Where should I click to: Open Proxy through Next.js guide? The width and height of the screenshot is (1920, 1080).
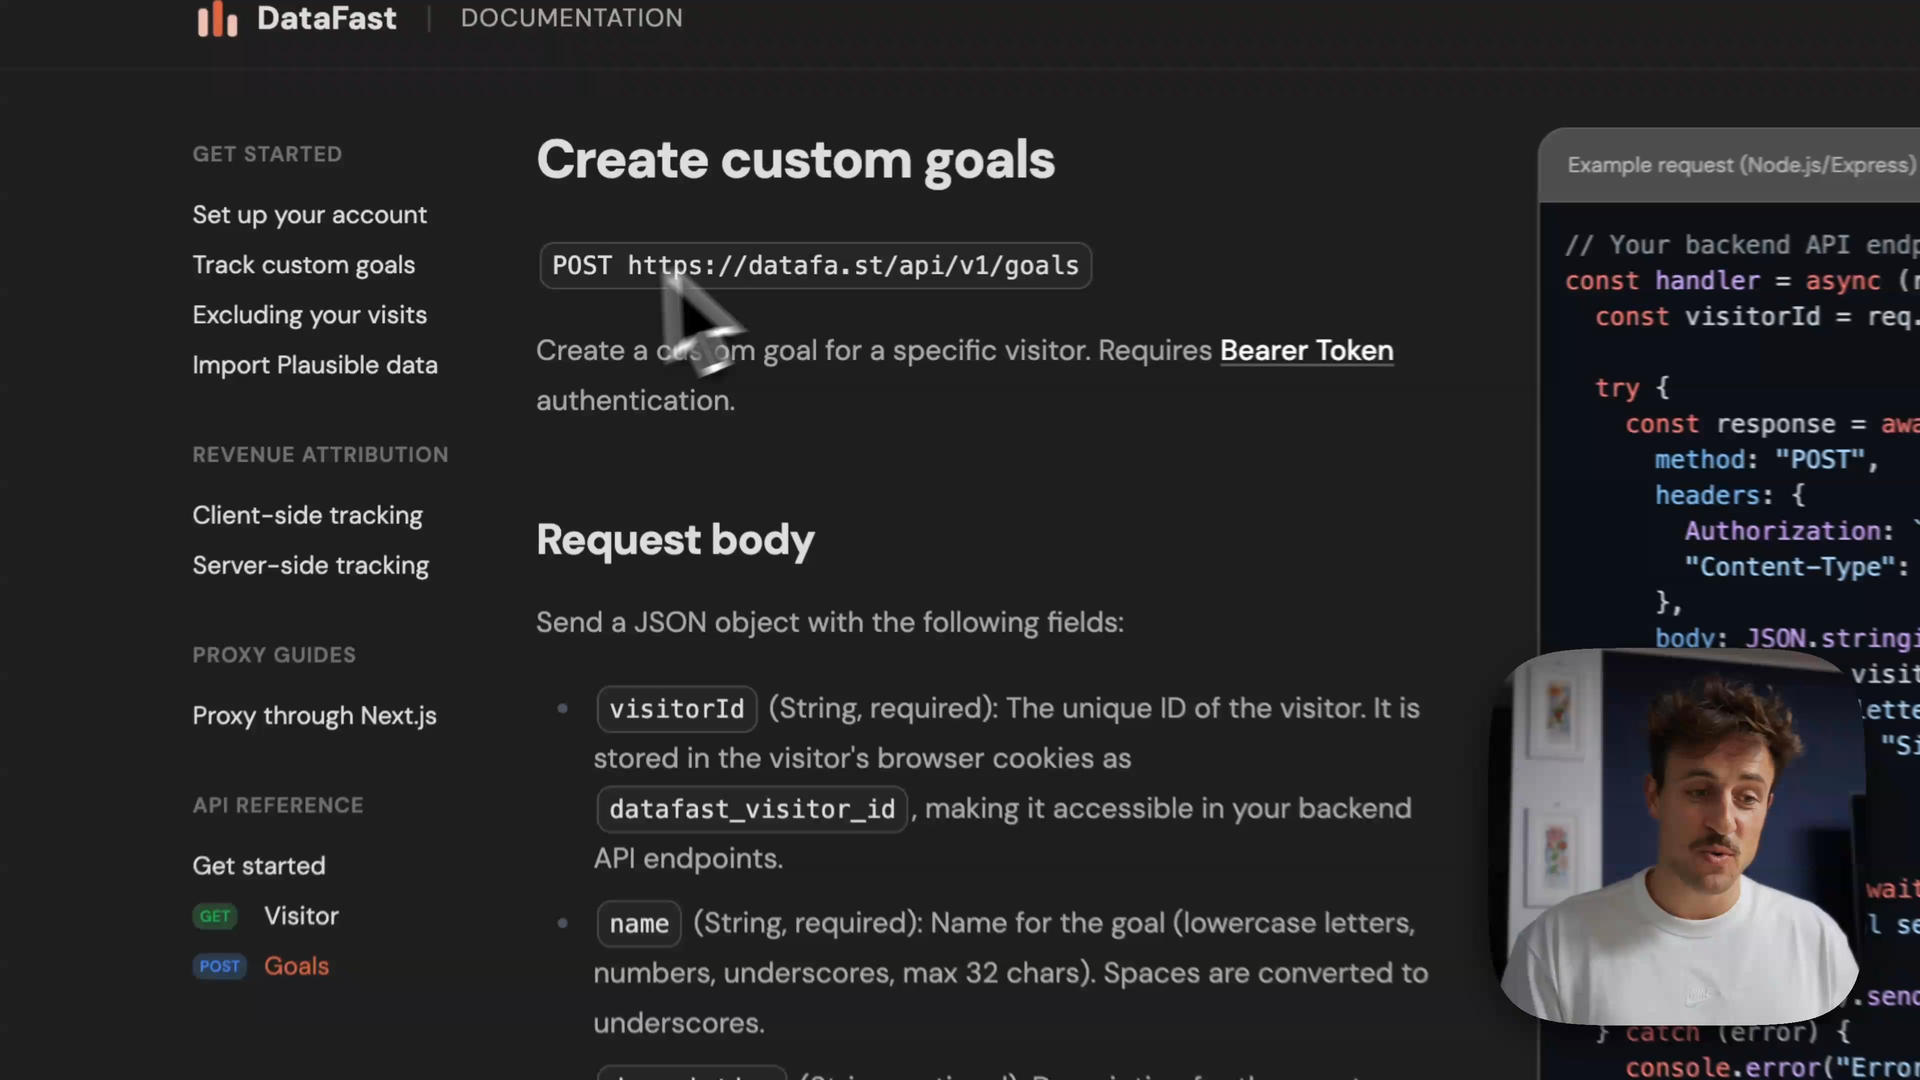314,716
